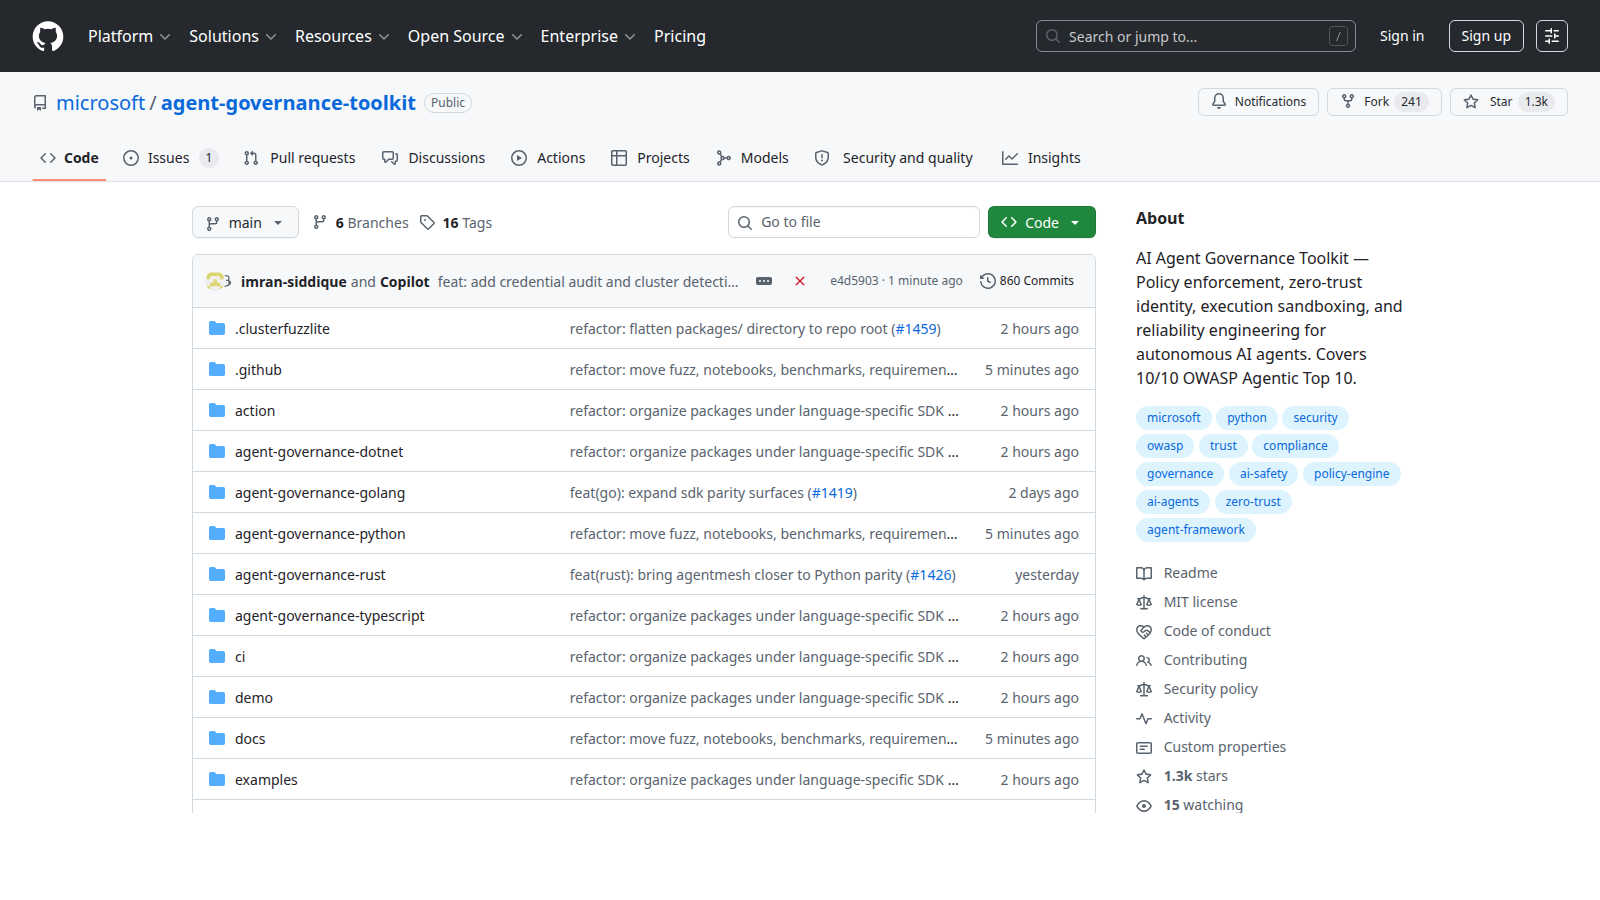Click the agent-governance-rust folder icon

click(217, 574)
